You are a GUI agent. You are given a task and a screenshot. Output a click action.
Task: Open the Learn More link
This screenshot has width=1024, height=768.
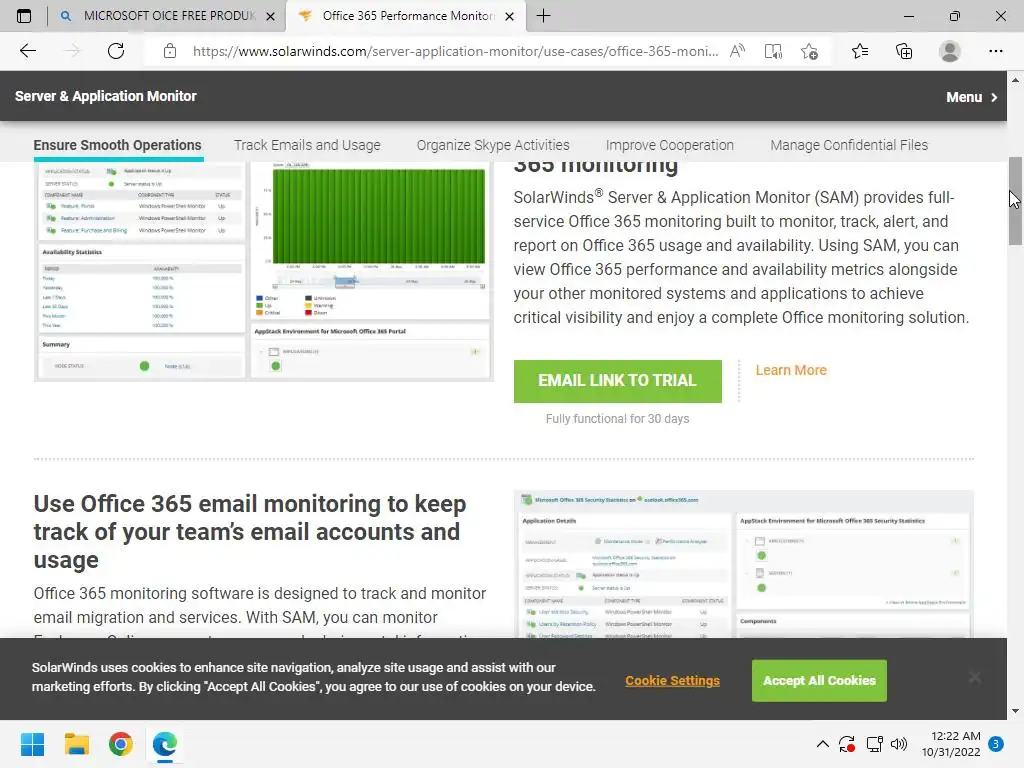point(791,370)
